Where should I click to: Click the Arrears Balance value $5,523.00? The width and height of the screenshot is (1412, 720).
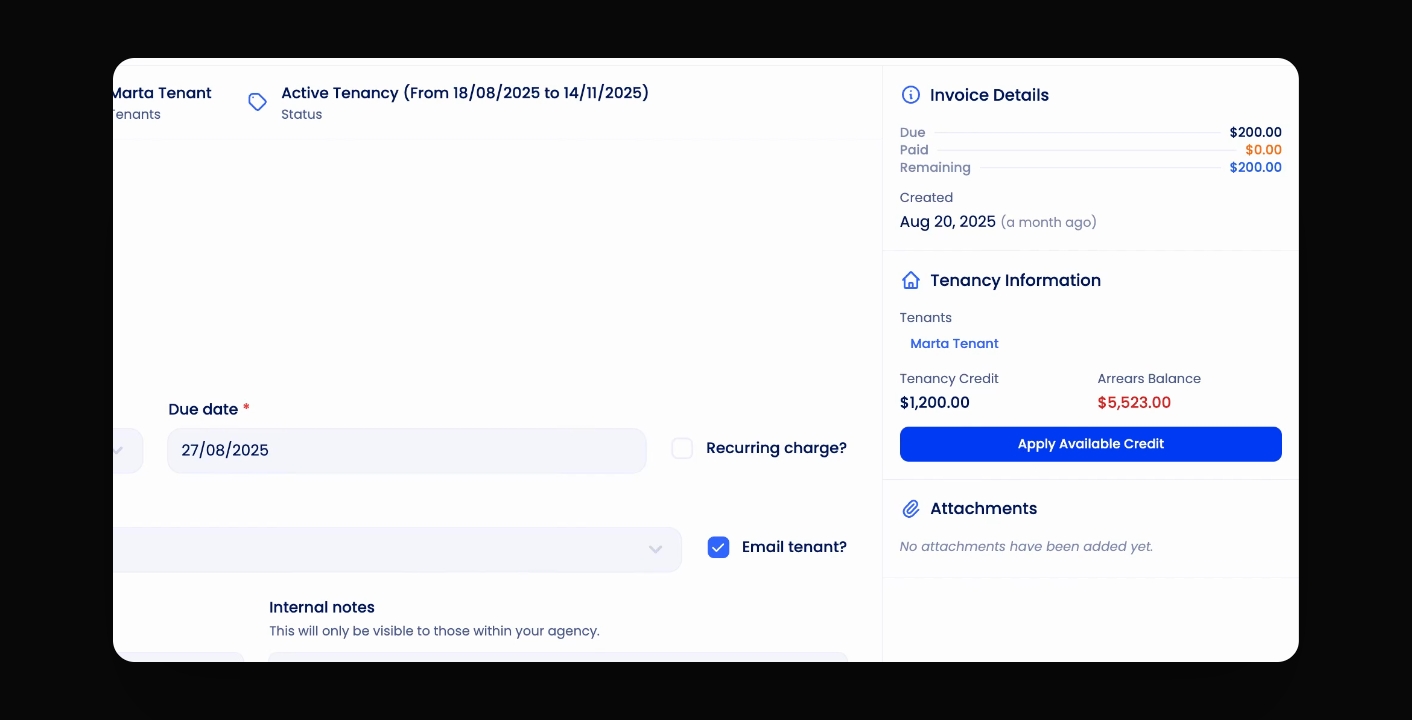click(1134, 403)
